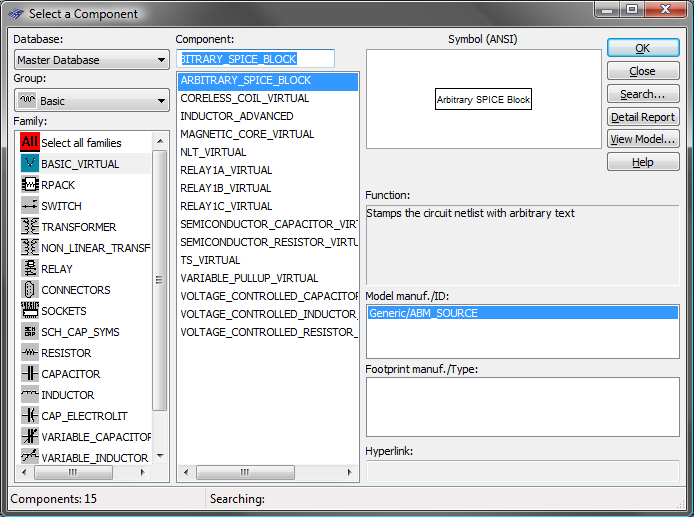Viewport: 694px width, 517px height.
Task: Open the Database dropdown
Action: click(x=91, y=60)
